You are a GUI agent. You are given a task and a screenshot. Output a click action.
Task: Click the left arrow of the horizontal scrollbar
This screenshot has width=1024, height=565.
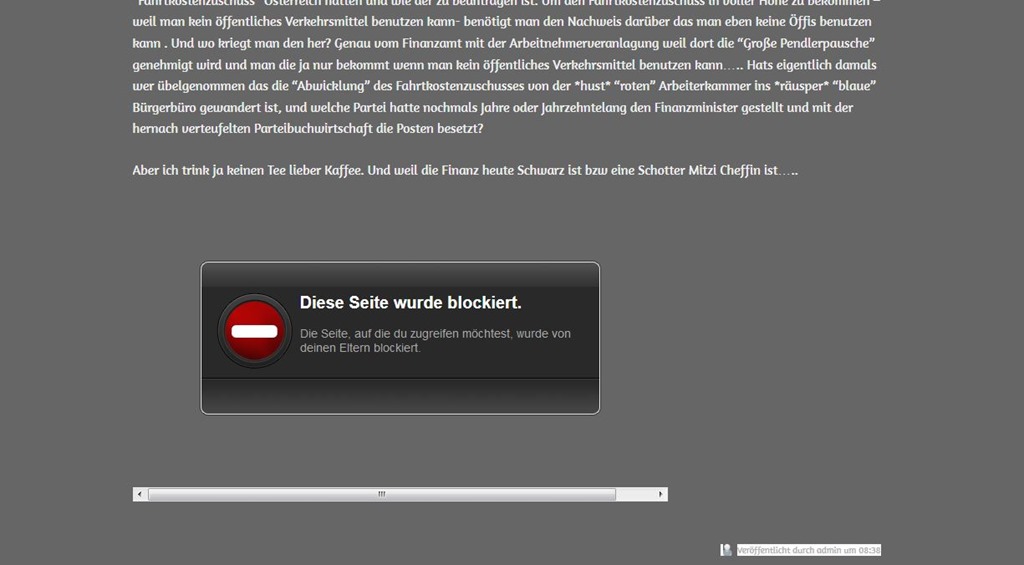[x=140, y=494]
